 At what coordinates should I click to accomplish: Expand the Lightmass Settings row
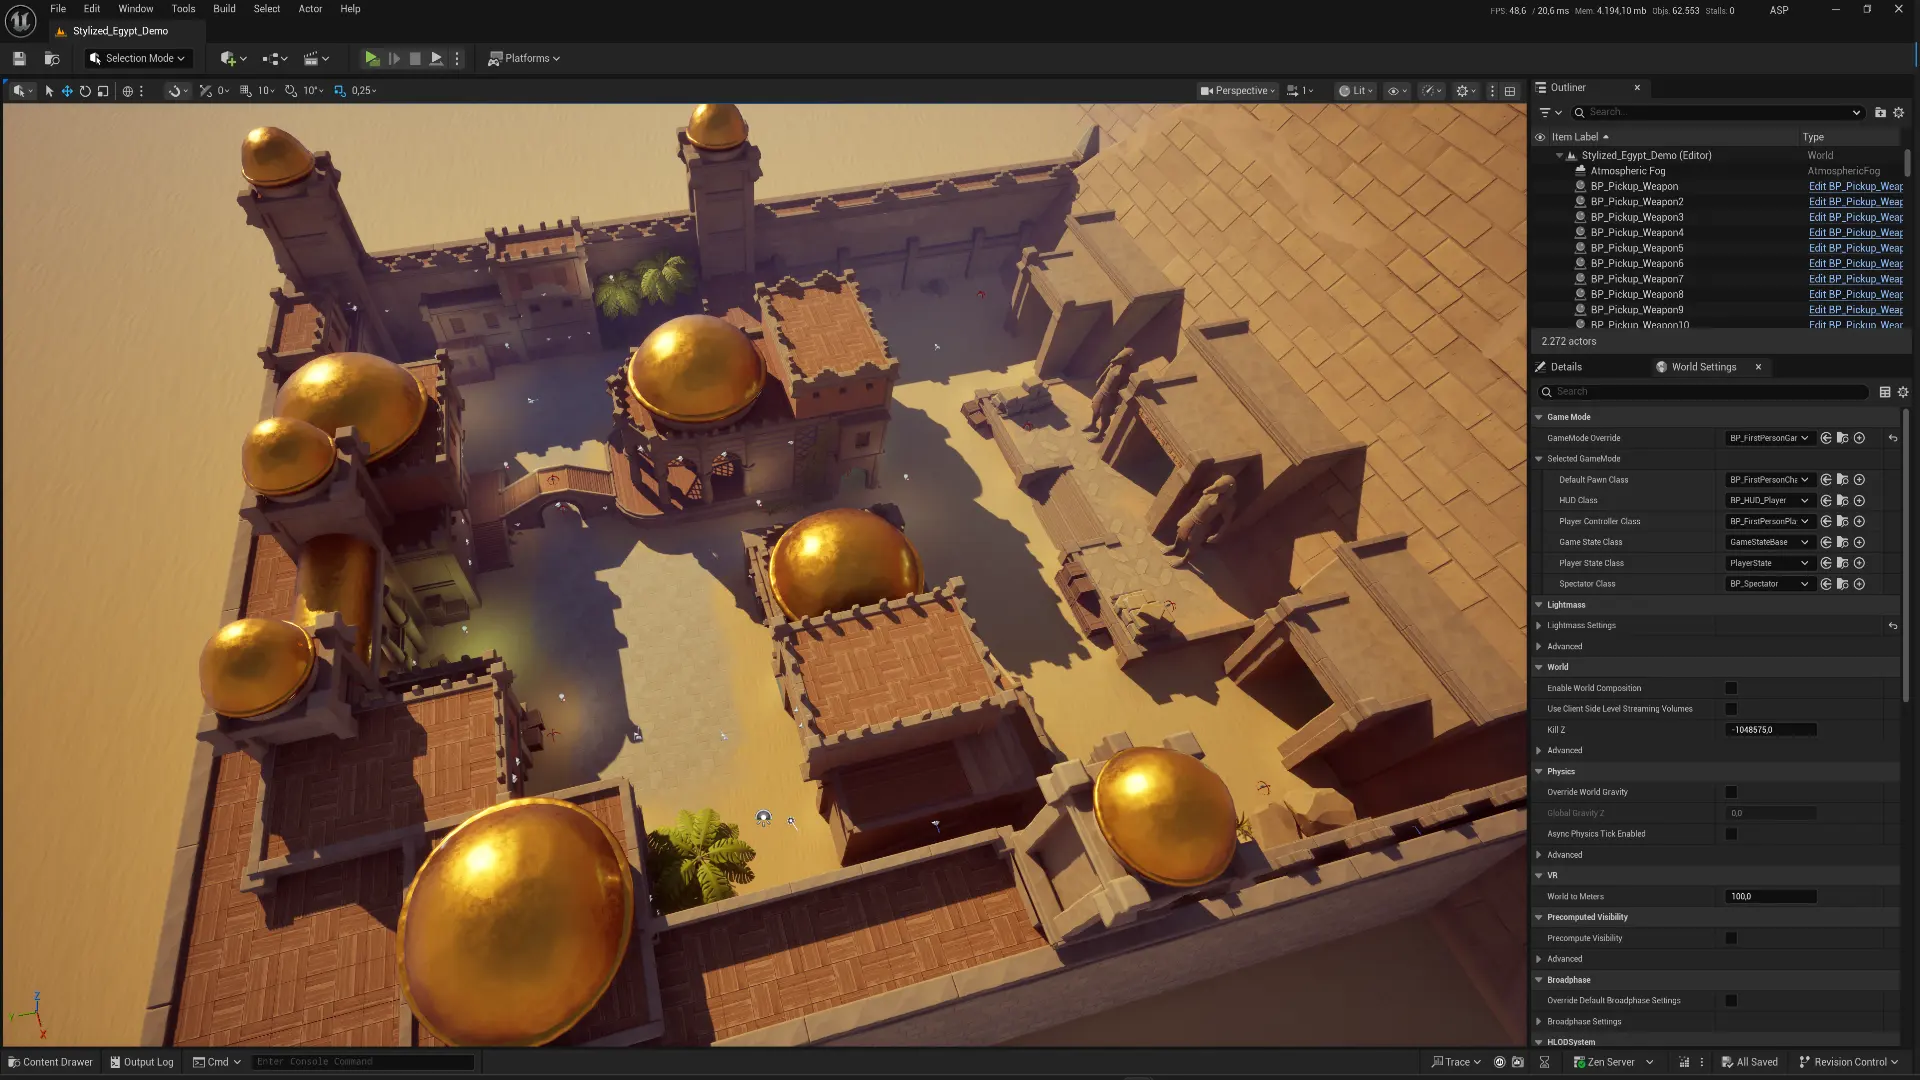(x=1539, y=626)
